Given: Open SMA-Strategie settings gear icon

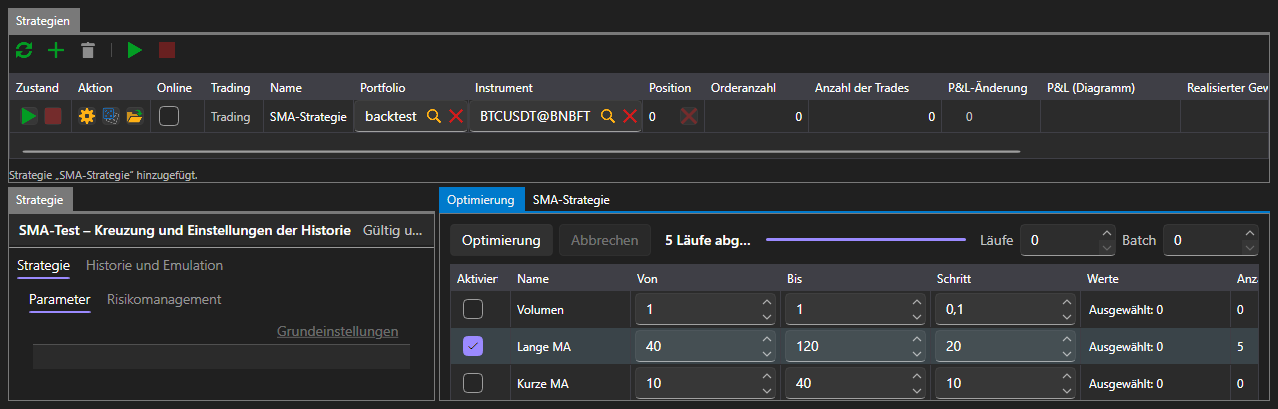Looking at the screenshot, I should click(x=87, y=116).
